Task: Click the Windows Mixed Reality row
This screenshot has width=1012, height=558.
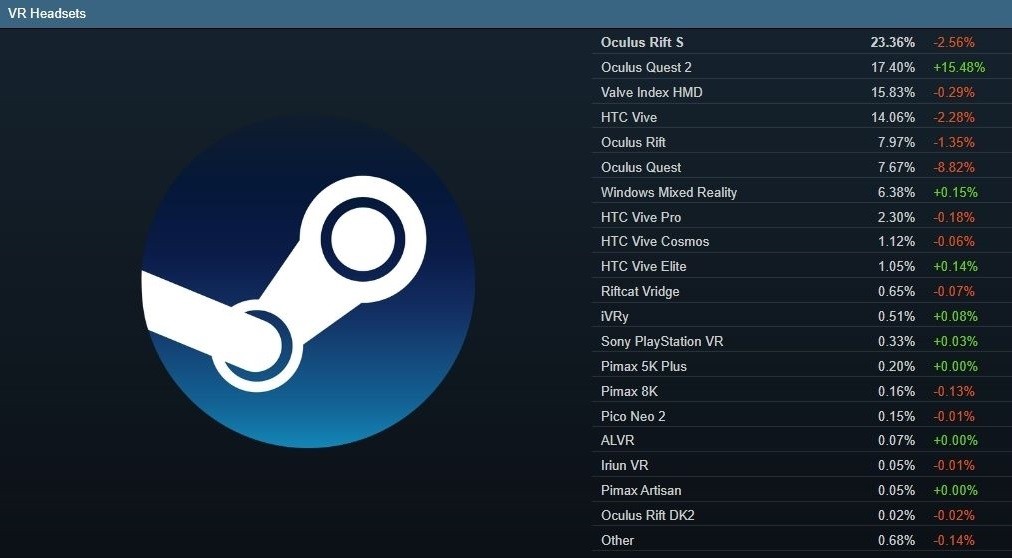Action: (668, 192)
